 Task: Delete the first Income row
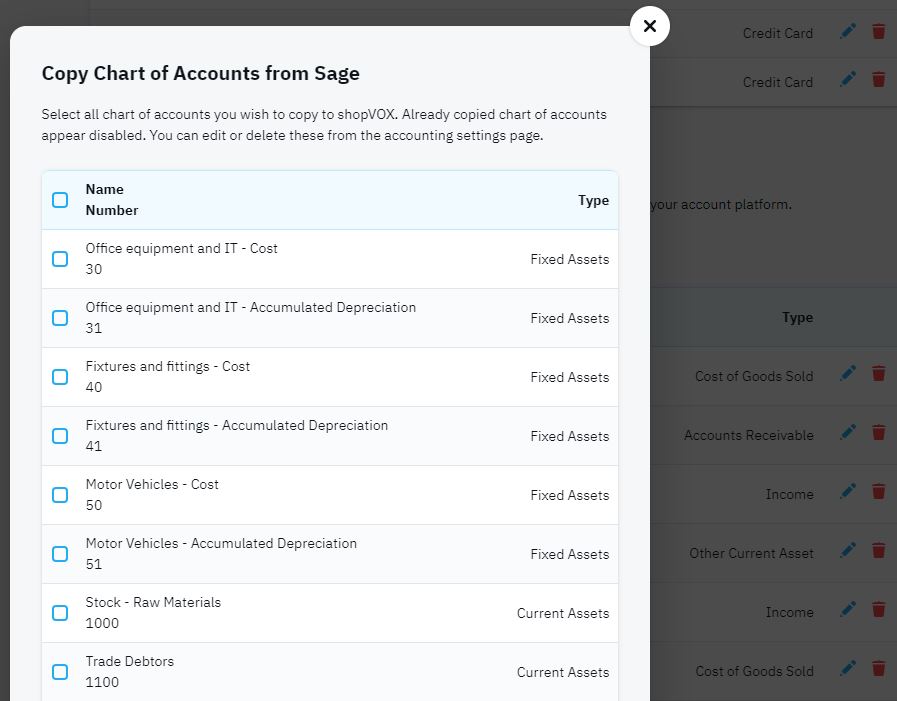[879, 491]
